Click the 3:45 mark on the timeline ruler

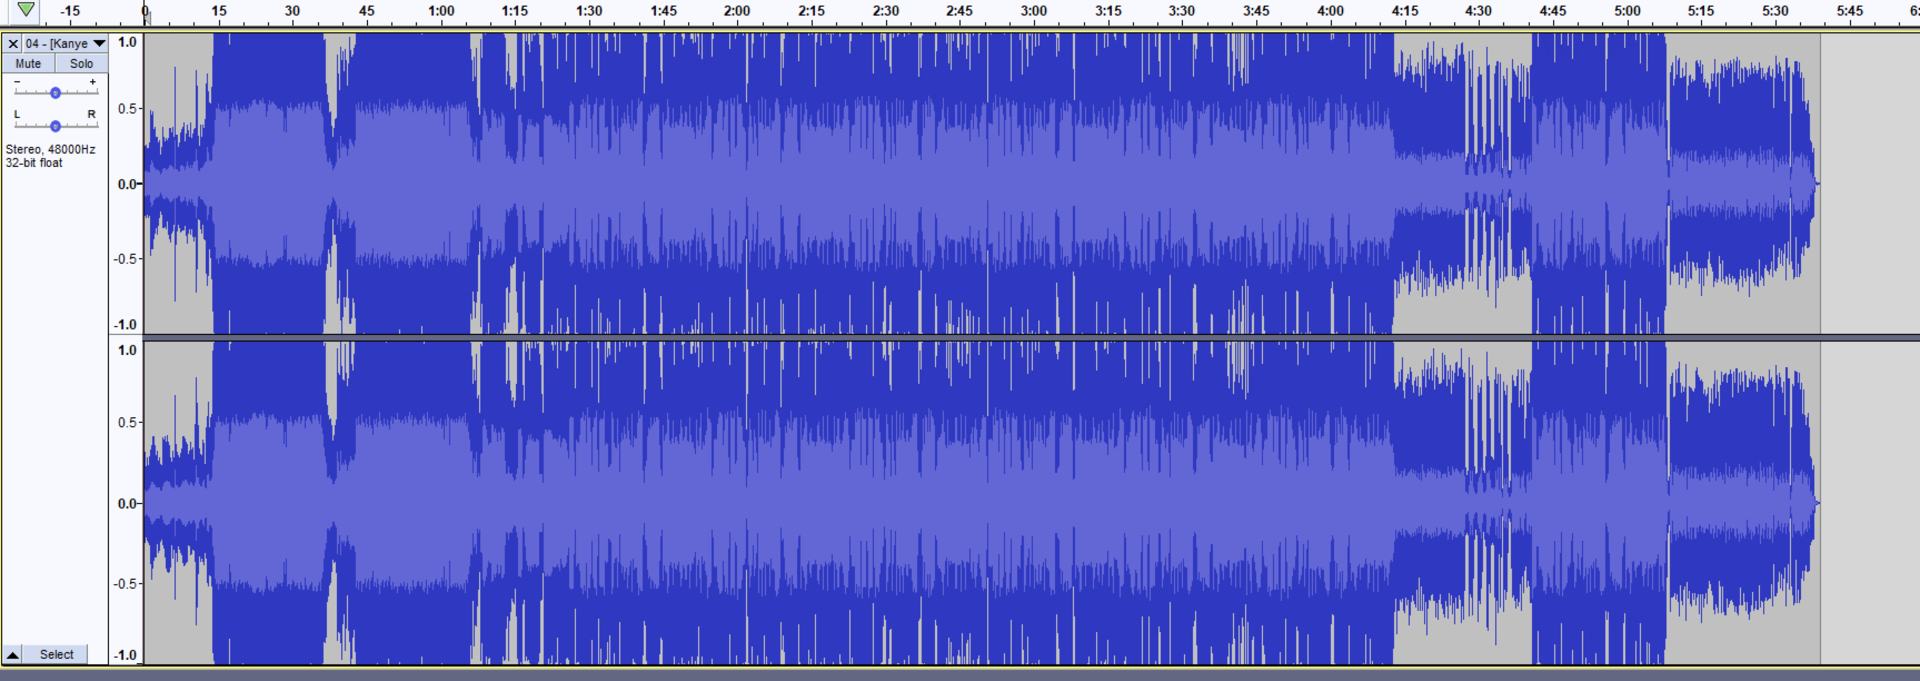1256,11
